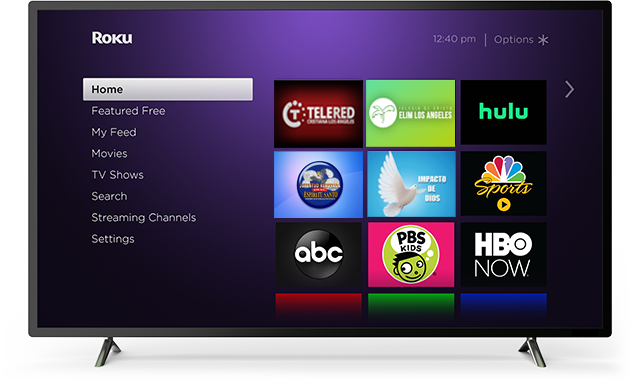Launch the Telered channel
640x380 pixels.
click(x=318, y=113)
